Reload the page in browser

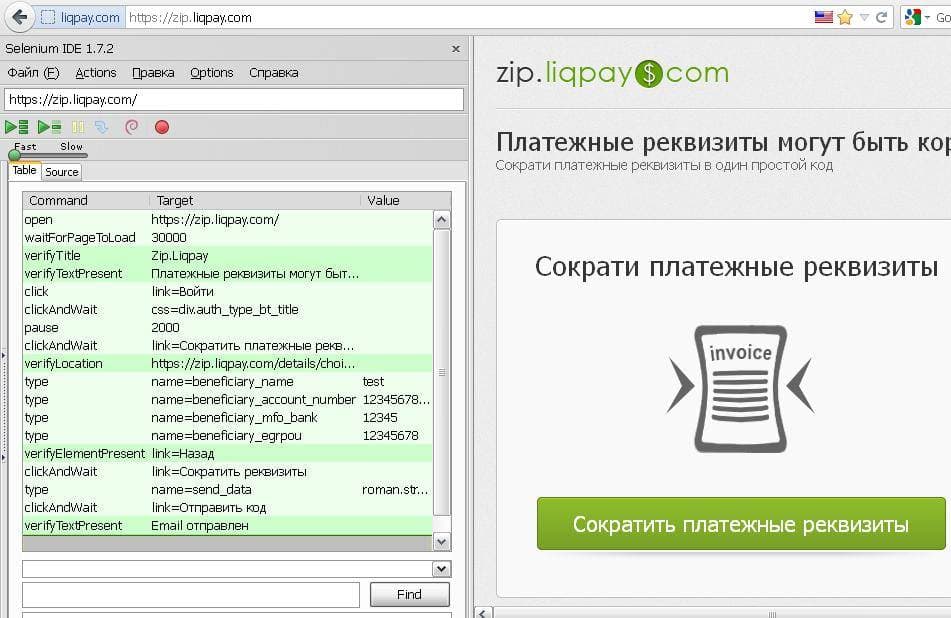882,18
